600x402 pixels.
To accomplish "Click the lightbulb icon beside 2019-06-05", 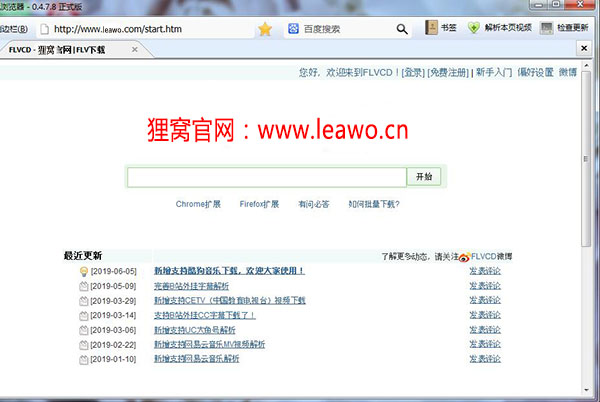I will 84,272.
